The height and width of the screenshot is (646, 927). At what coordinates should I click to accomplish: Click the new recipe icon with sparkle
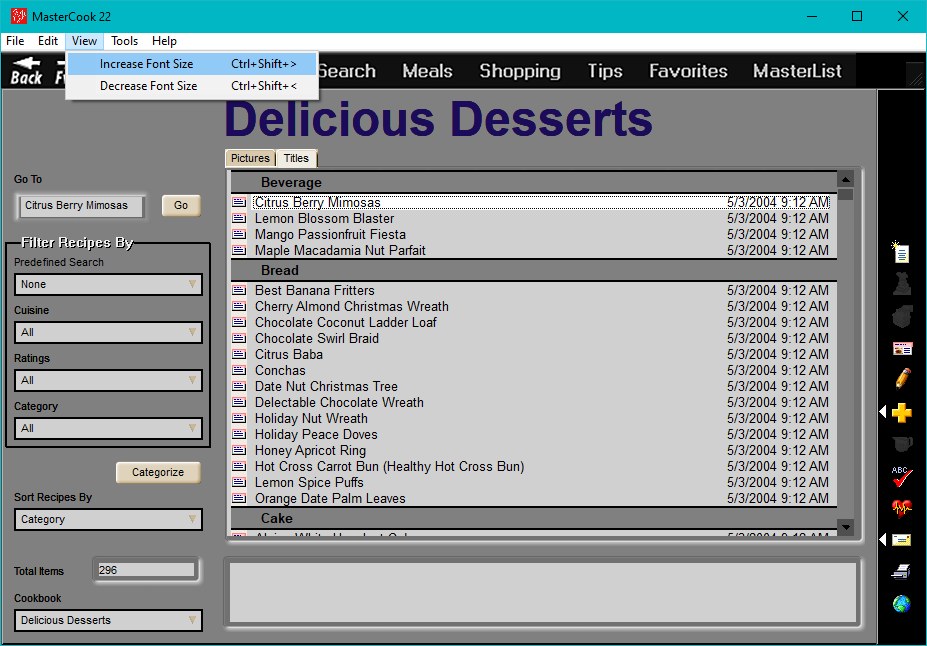(900, 252)
